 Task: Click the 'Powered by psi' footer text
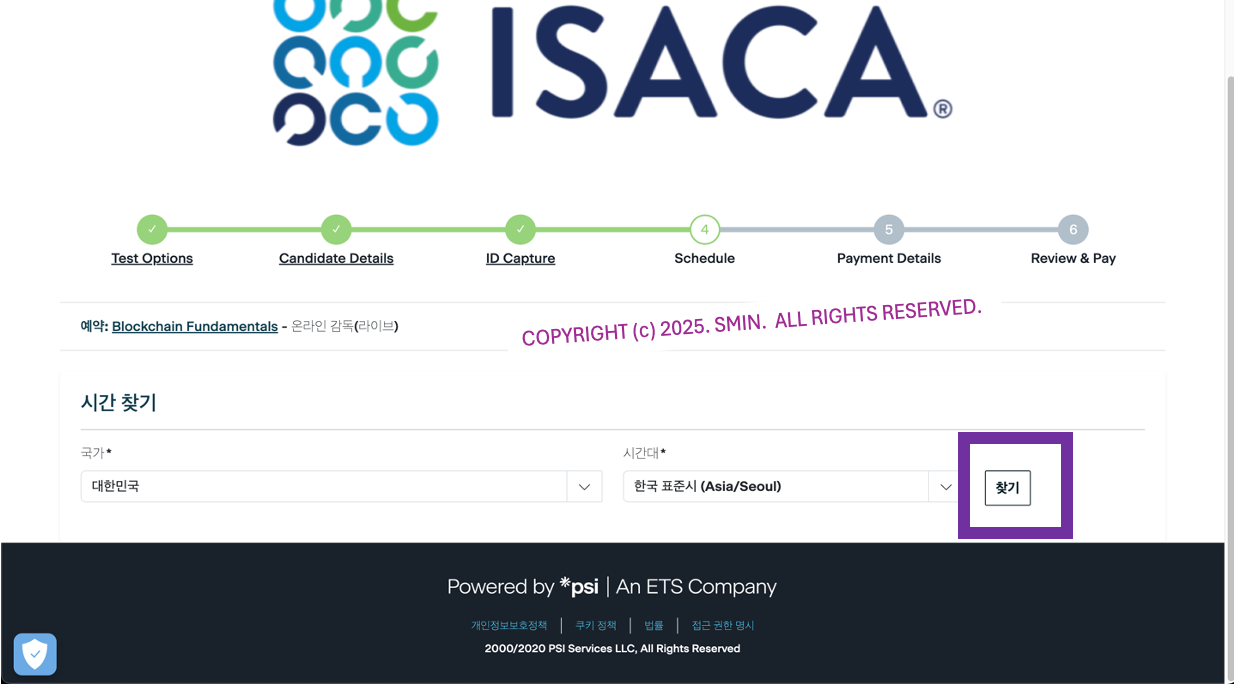[x=612, y=587]
